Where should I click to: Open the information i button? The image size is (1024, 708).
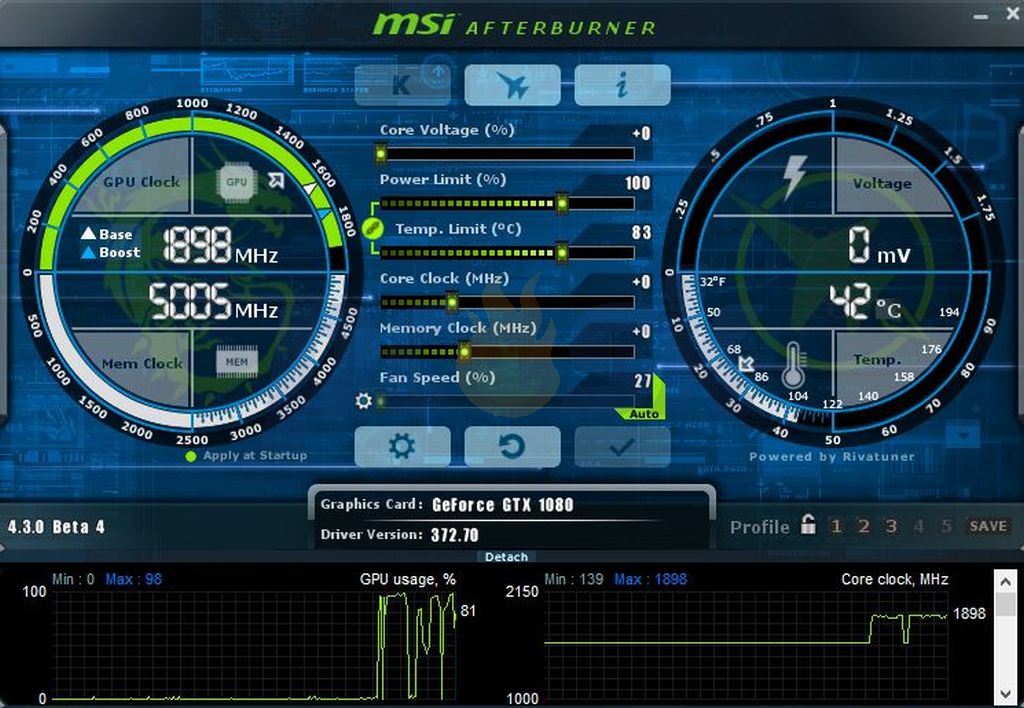pyautogui.click(x=622, y=84)
